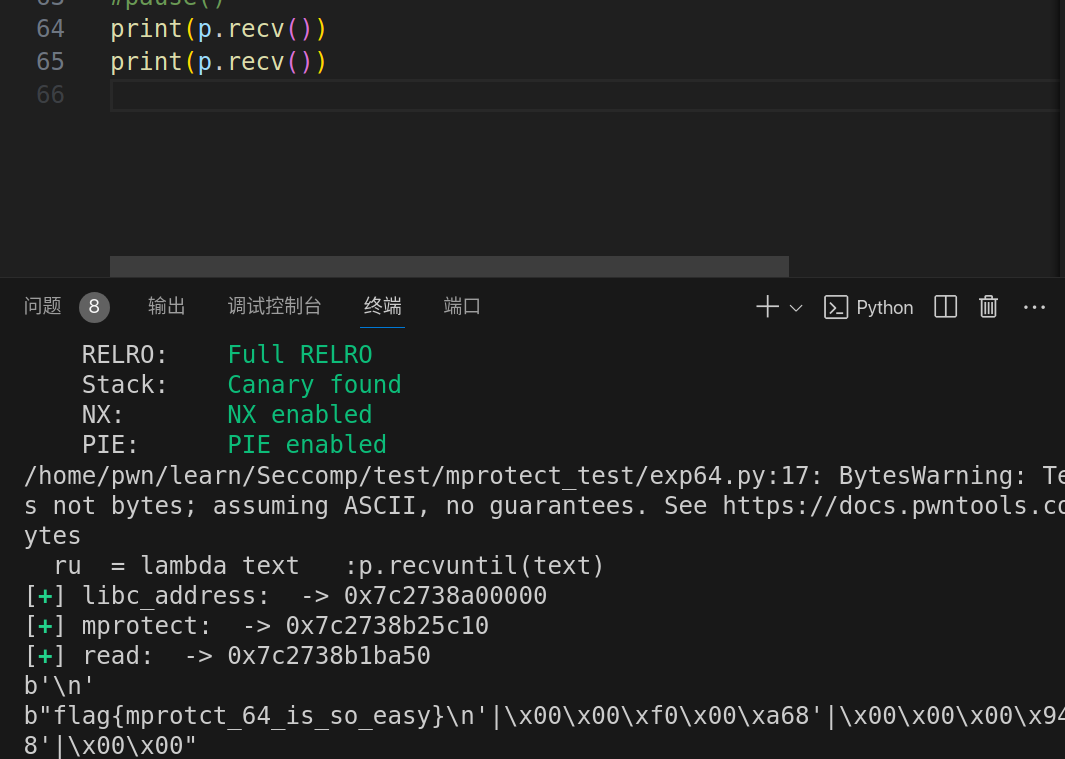Open more panel actions ellipsis menu
The width and height of the screenshot is (1065, 759).
click(1034, 307)
